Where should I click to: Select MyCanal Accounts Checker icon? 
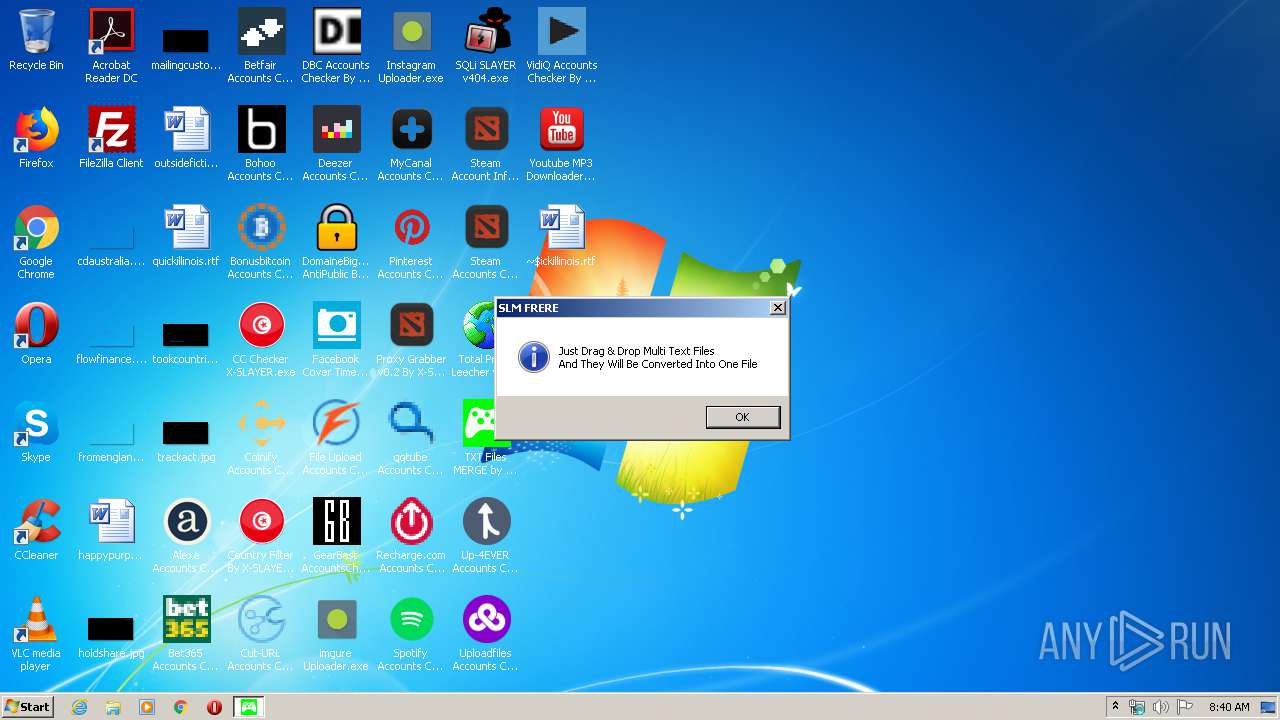[x=411, y=144]
